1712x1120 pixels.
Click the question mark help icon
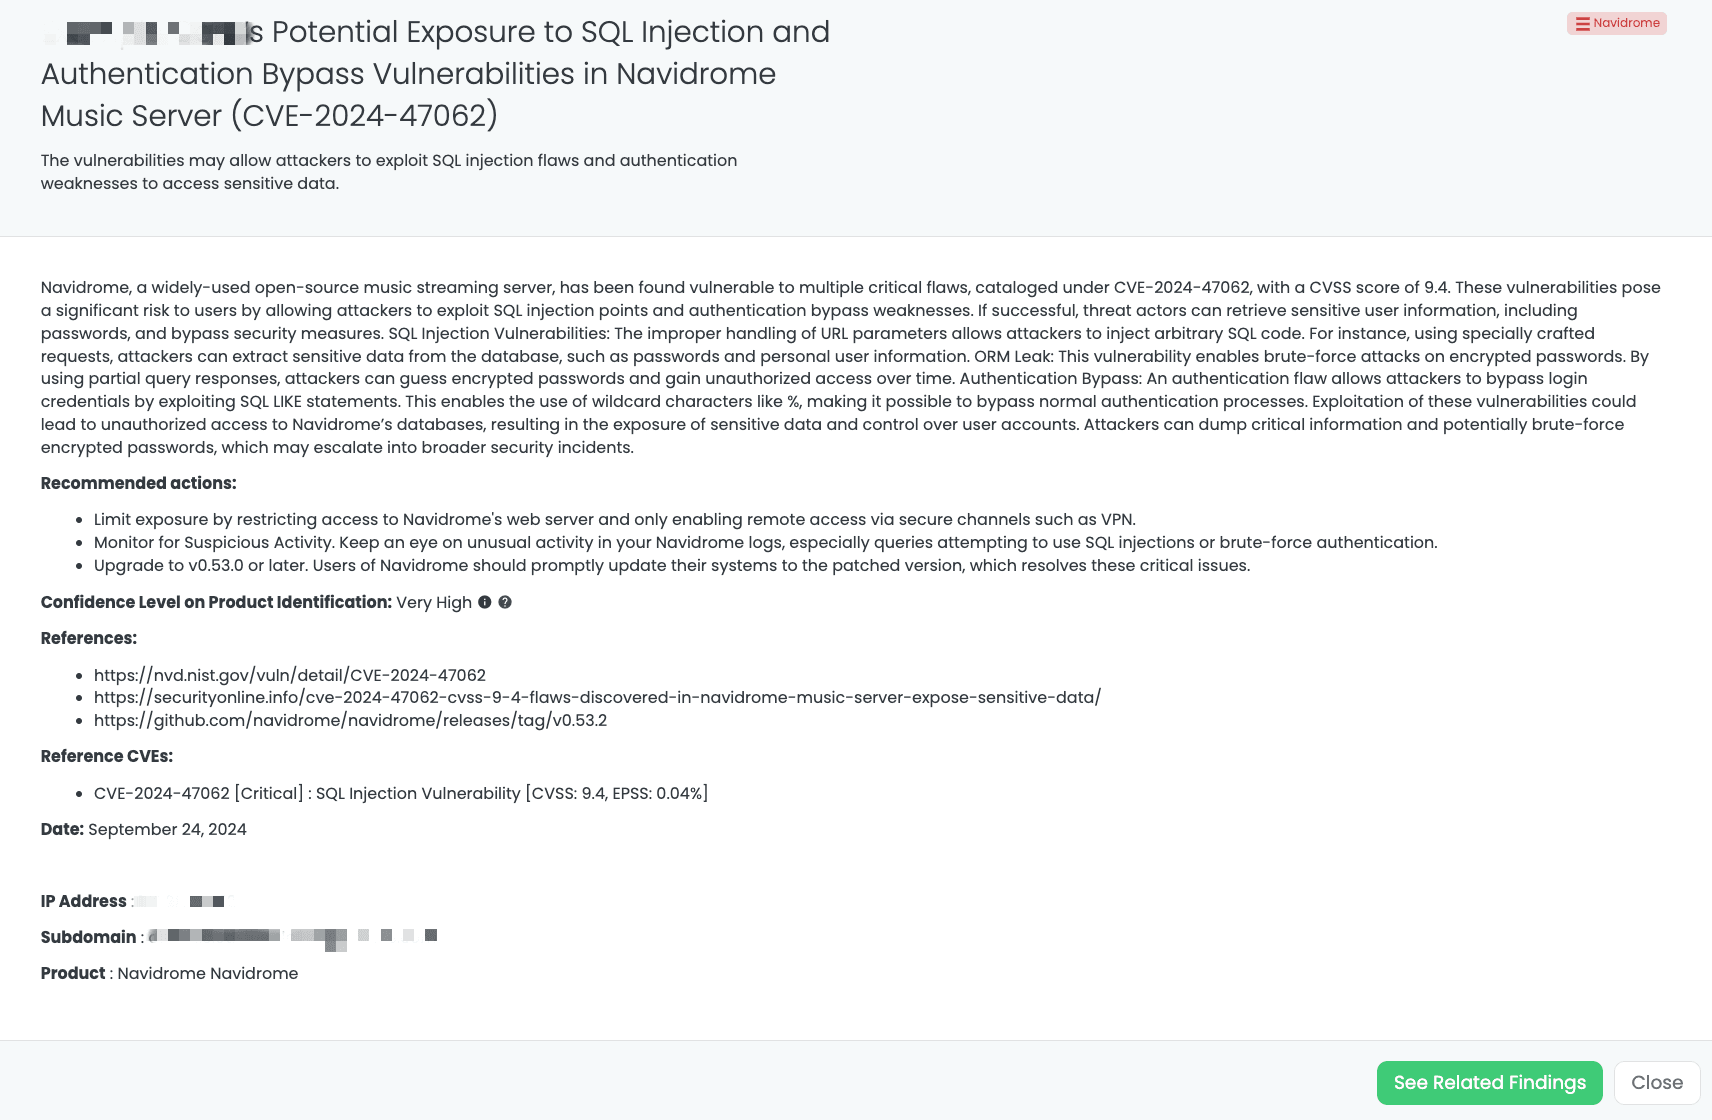coord(505,602)
